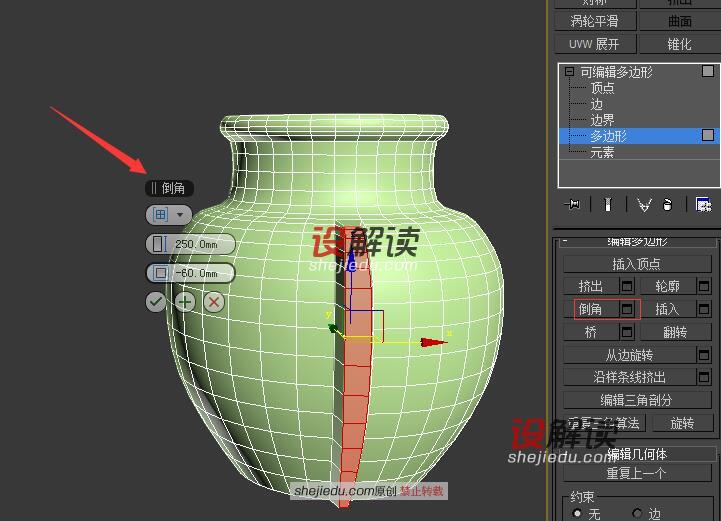Screen dimensions: 721x521
Task: Open the bevel group type dropdown
Action: click(x=169, y=215)
